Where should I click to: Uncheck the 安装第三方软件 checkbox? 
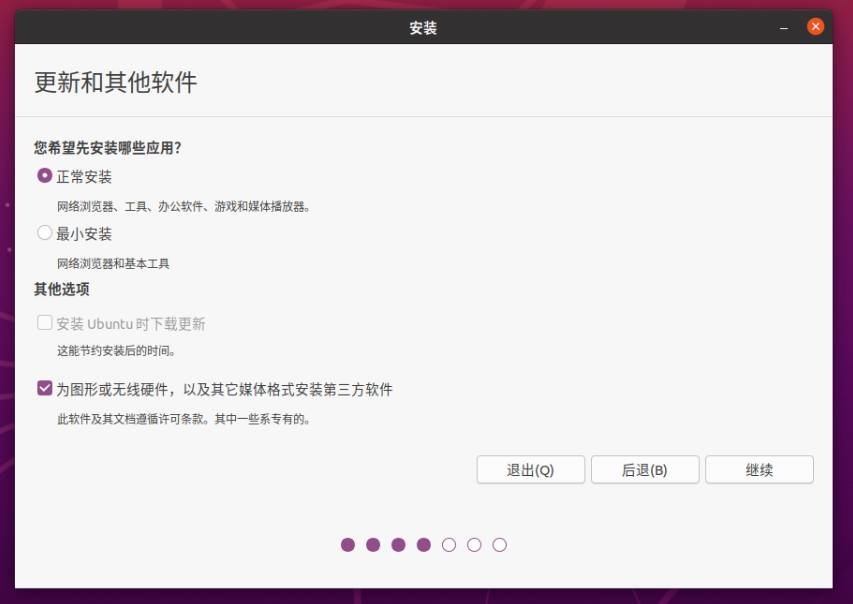click(45, 388)
